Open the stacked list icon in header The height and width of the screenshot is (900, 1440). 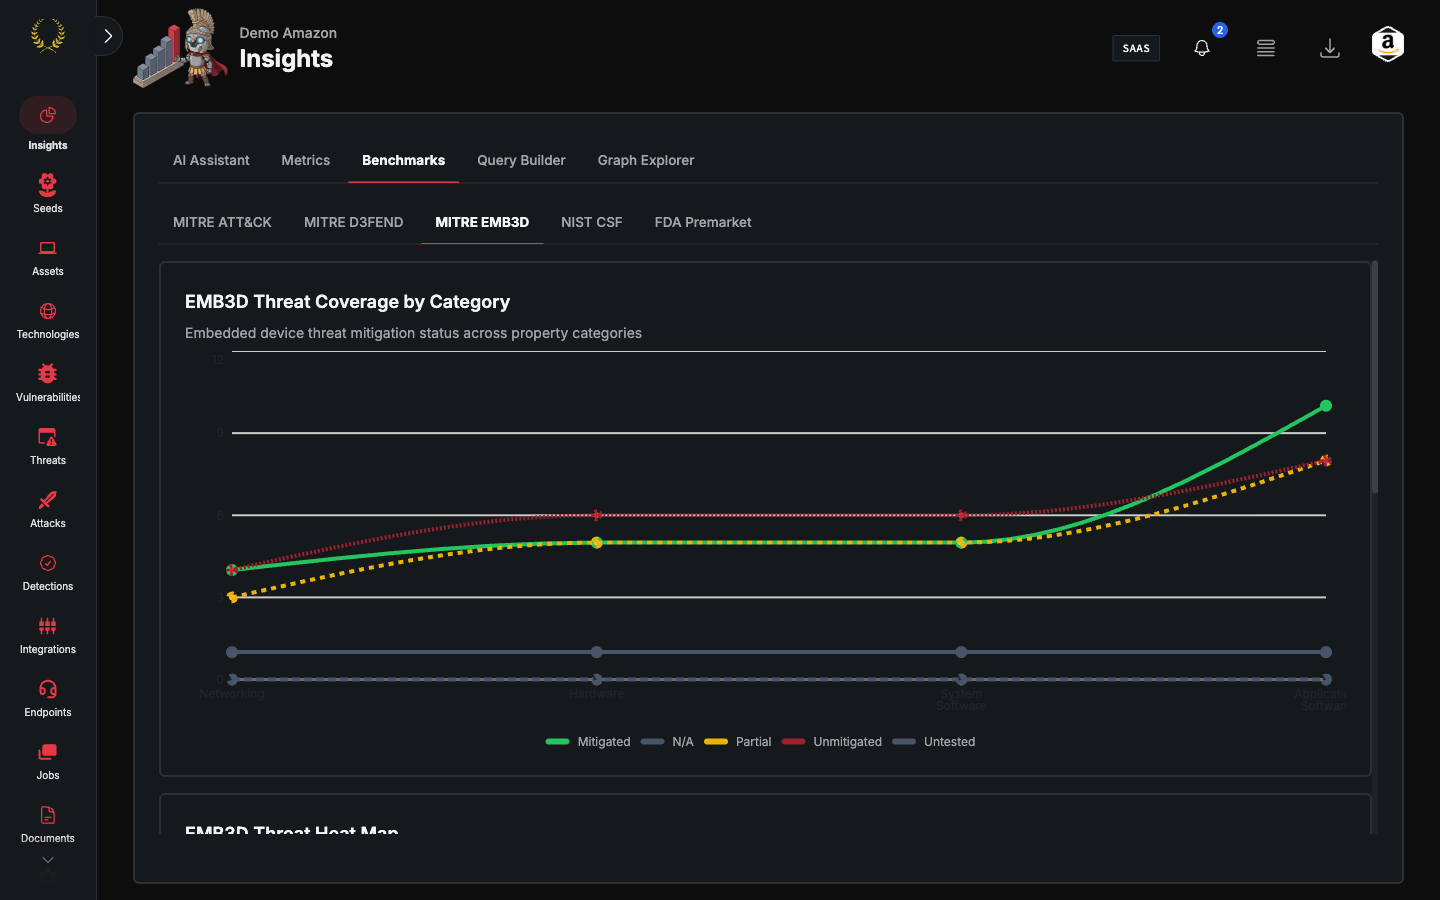coord(1266,48)
